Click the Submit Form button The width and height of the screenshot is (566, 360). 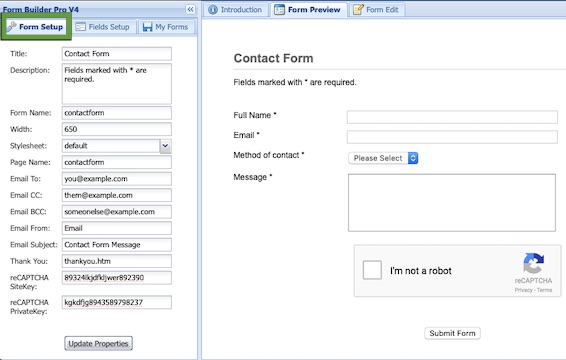[452, 333]
